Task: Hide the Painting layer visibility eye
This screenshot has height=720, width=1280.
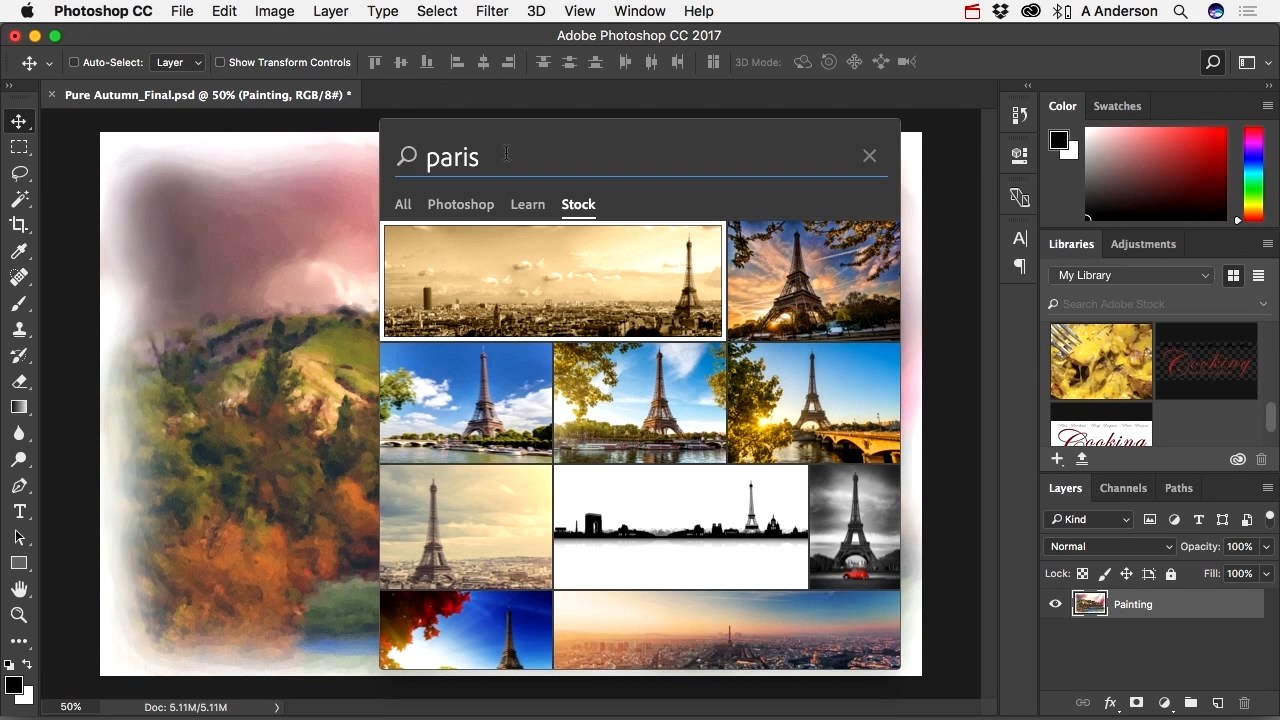Action: coord(1055,604)
